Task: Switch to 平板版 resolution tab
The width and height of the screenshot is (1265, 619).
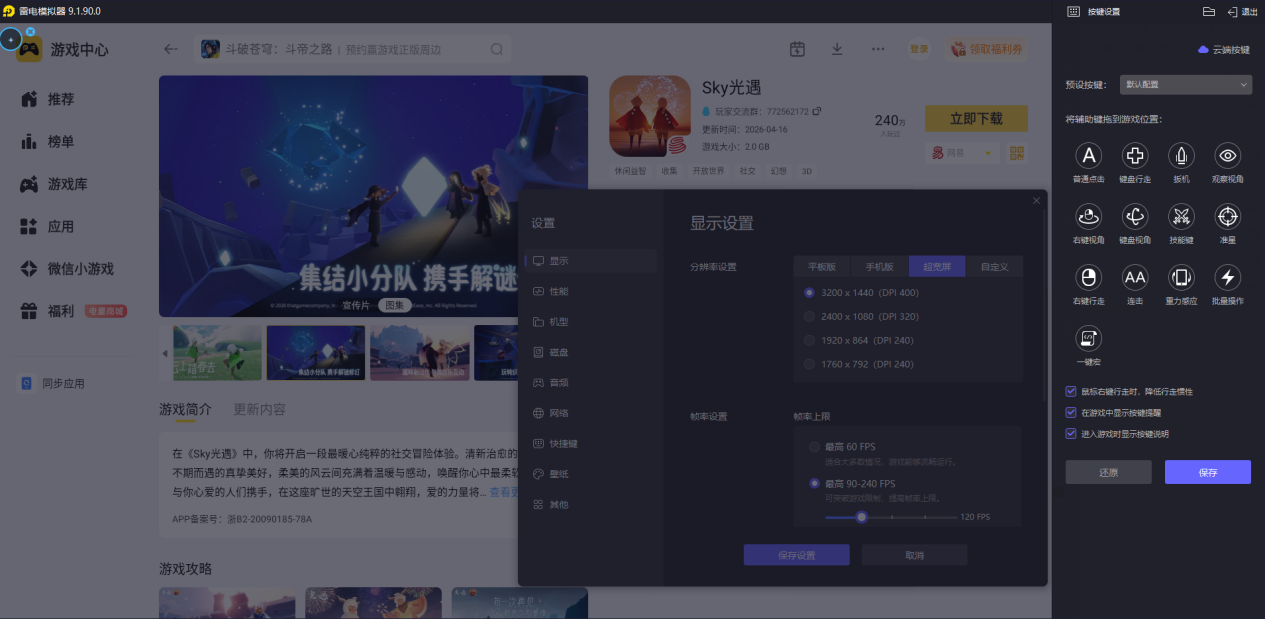Action: pos(822,267)
